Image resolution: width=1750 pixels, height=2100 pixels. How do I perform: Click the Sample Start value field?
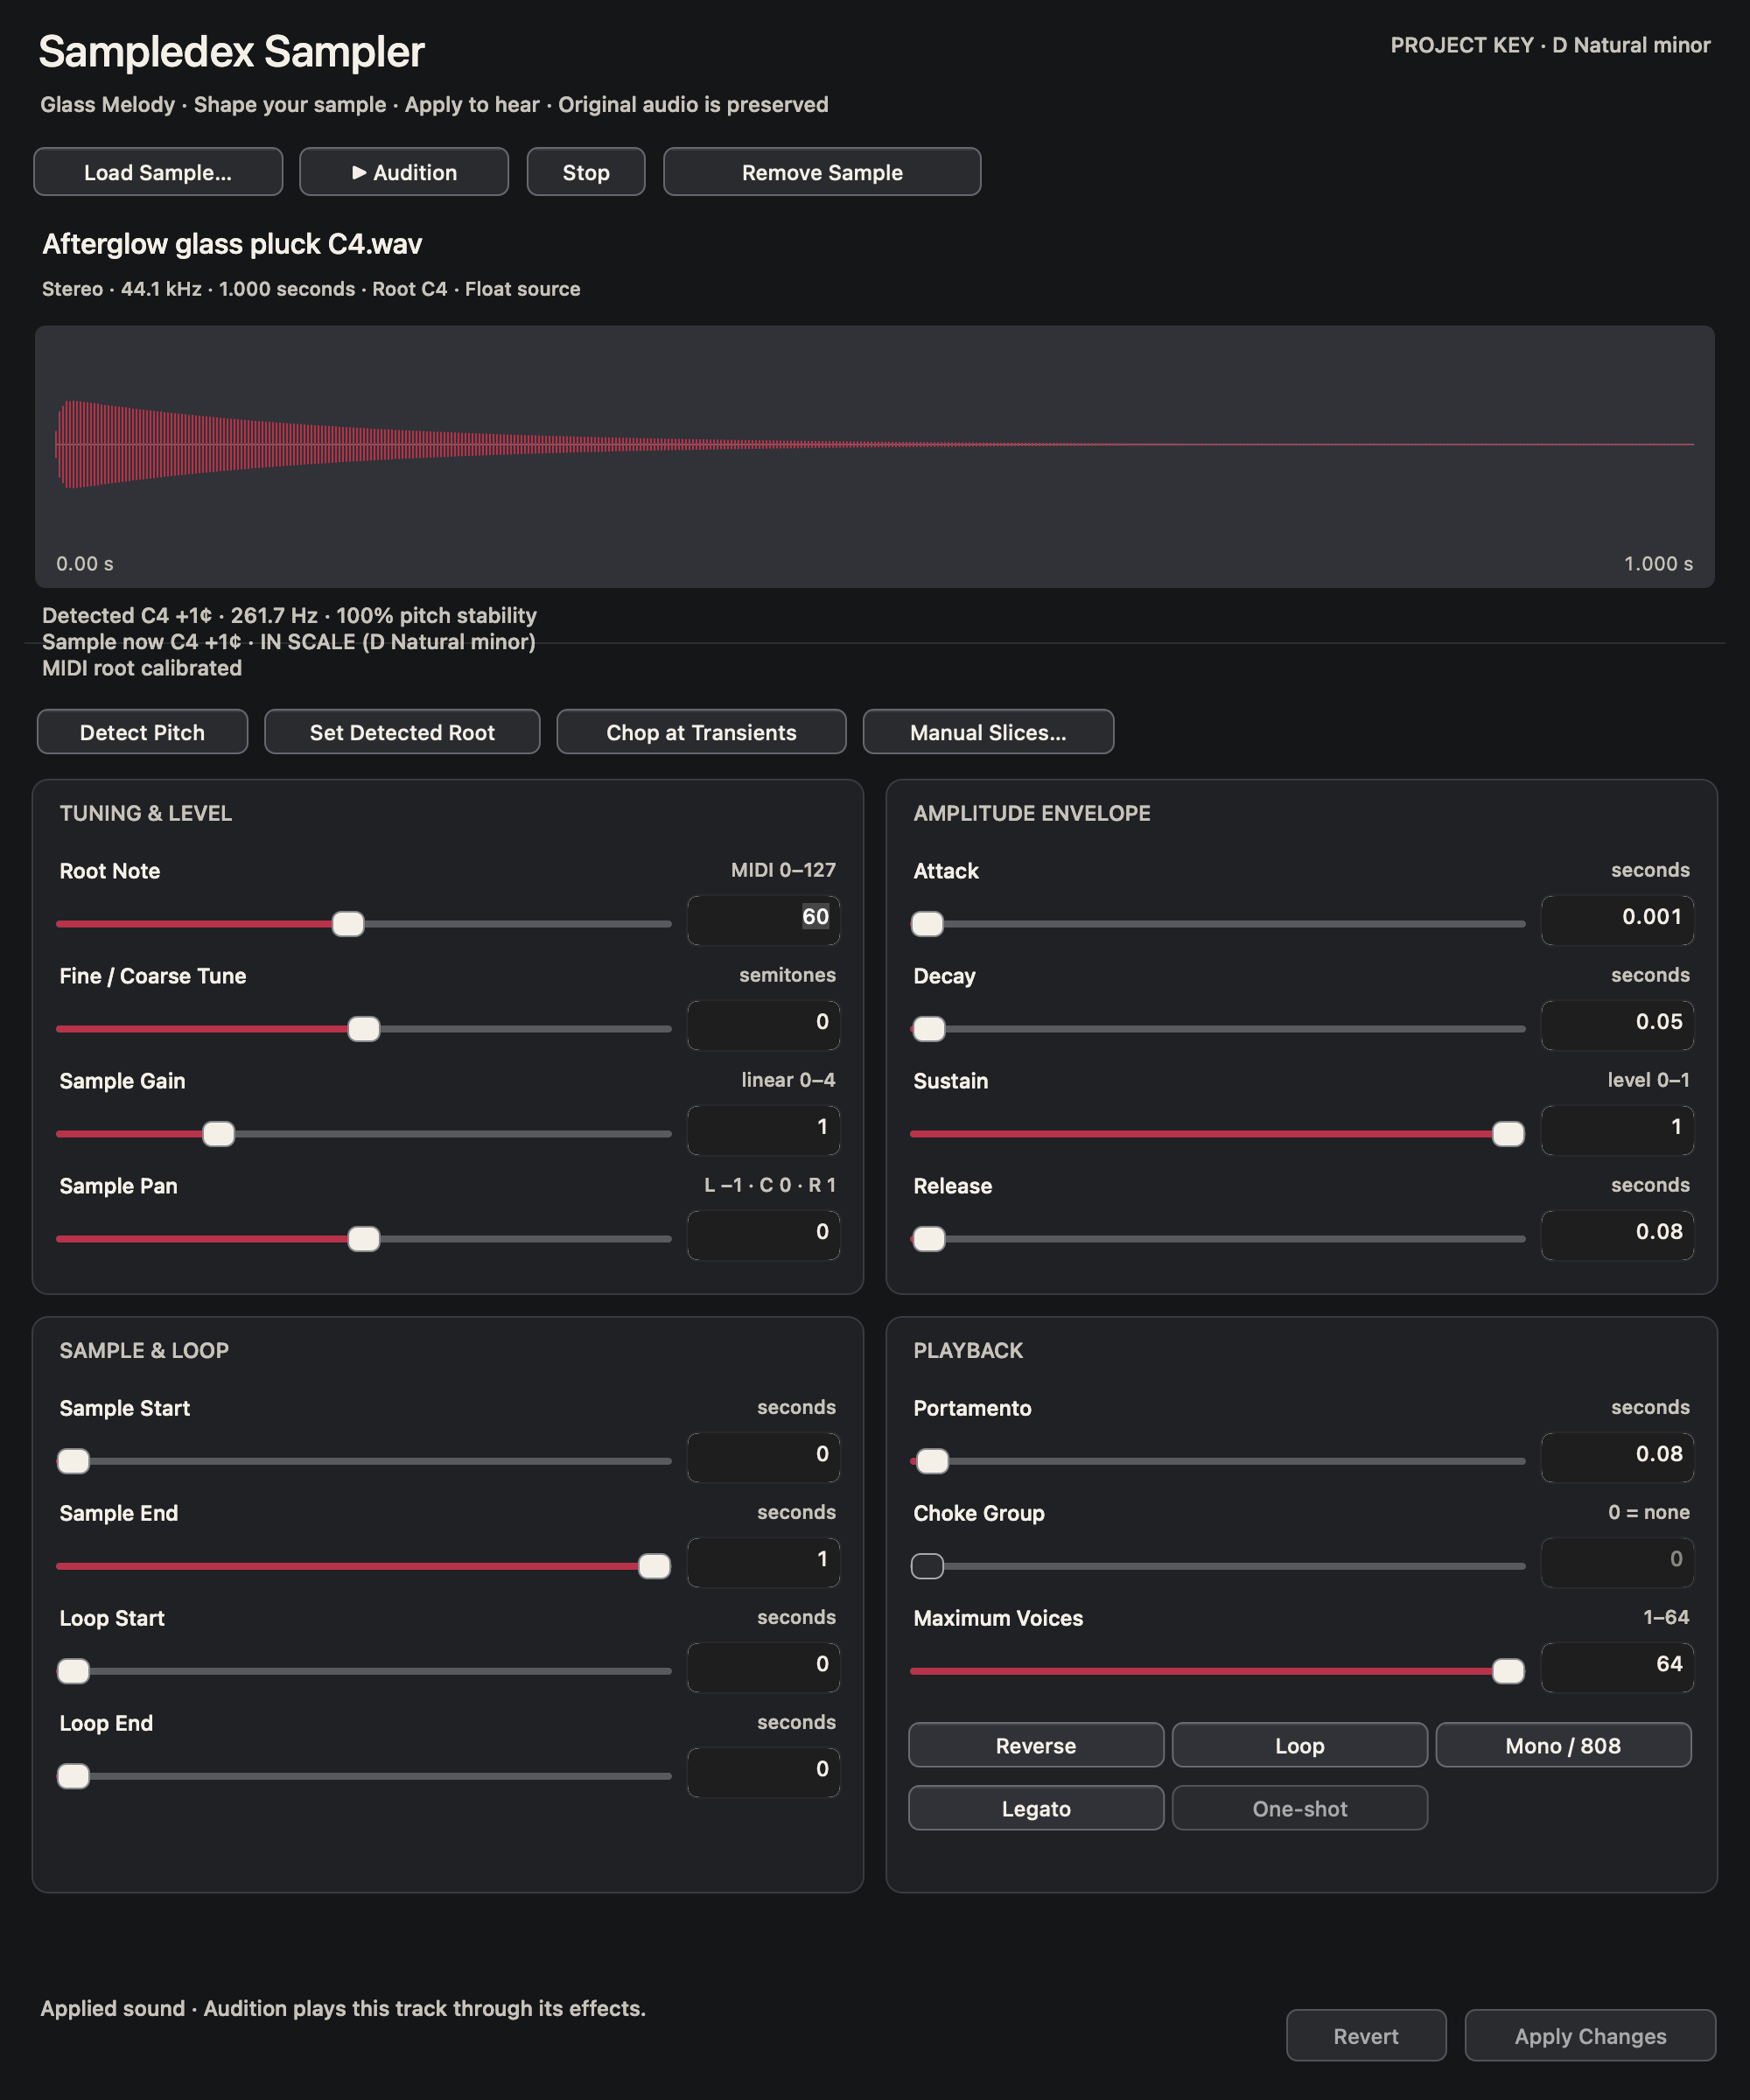click(764, 1457)
